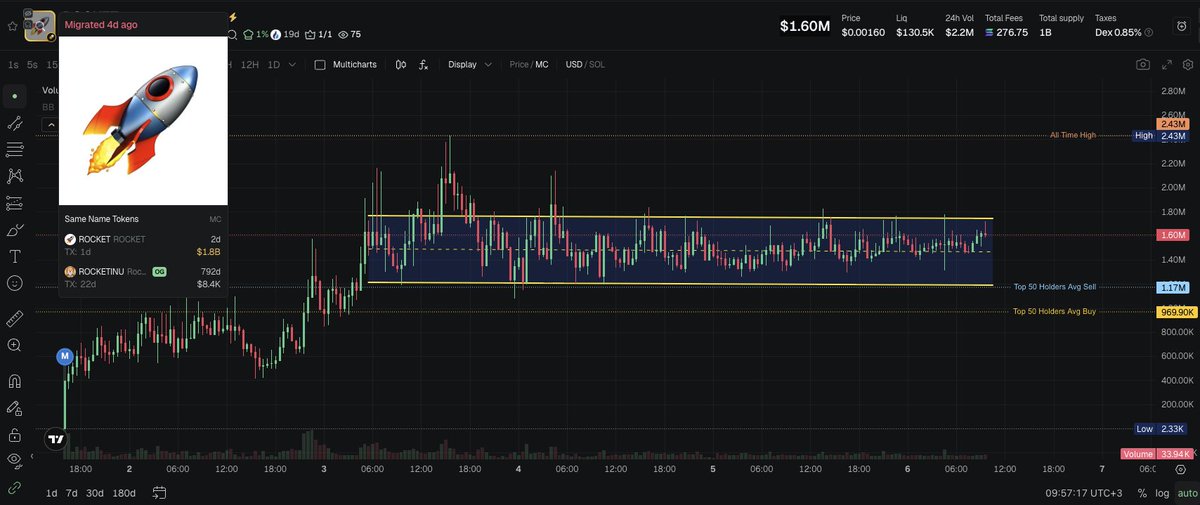Open the Fibonacci retracement tool

(x=14, y=150)
